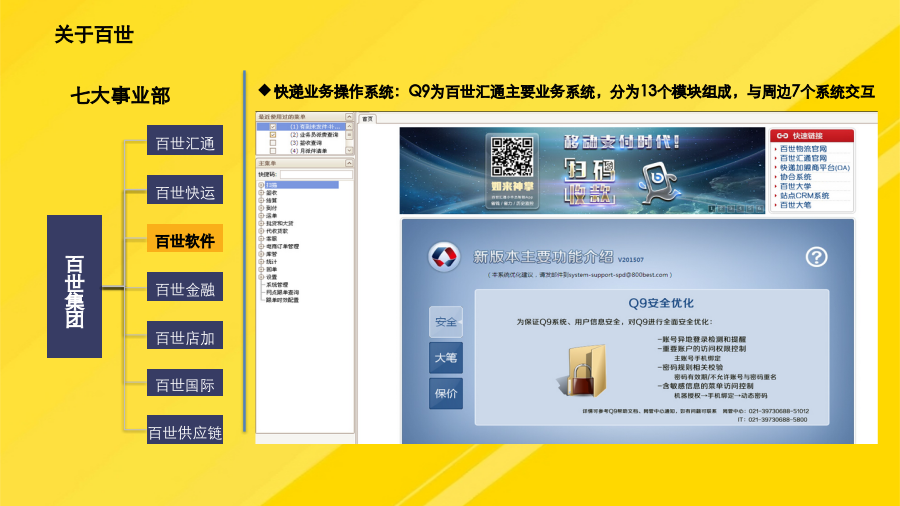This screenshot has height=506, width=900.
Task: Select the 大笔 feature tab
Action: coord(445,358)
